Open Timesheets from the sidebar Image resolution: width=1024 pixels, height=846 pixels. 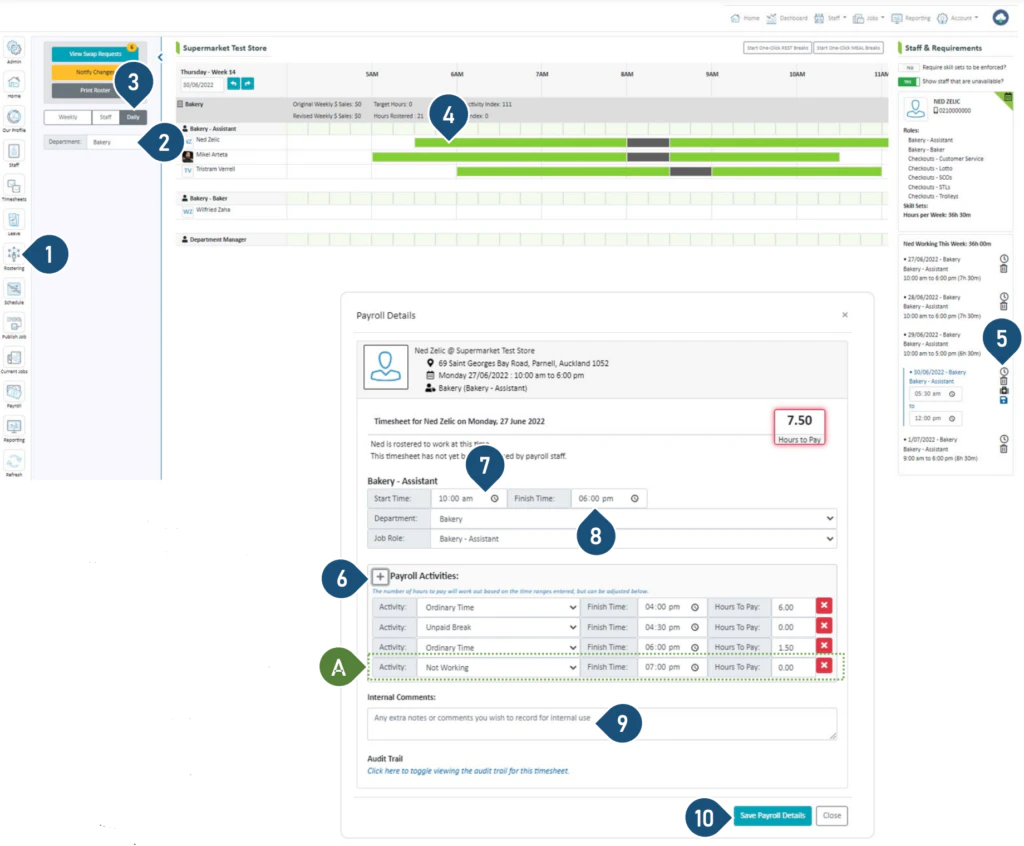pos(14,189)
